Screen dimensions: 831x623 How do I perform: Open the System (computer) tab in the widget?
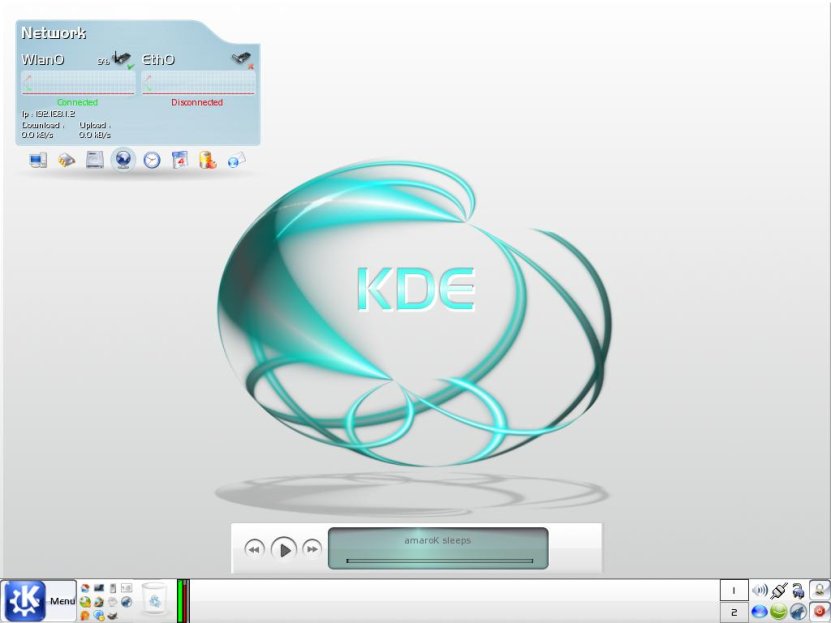(x=38, y=160)
